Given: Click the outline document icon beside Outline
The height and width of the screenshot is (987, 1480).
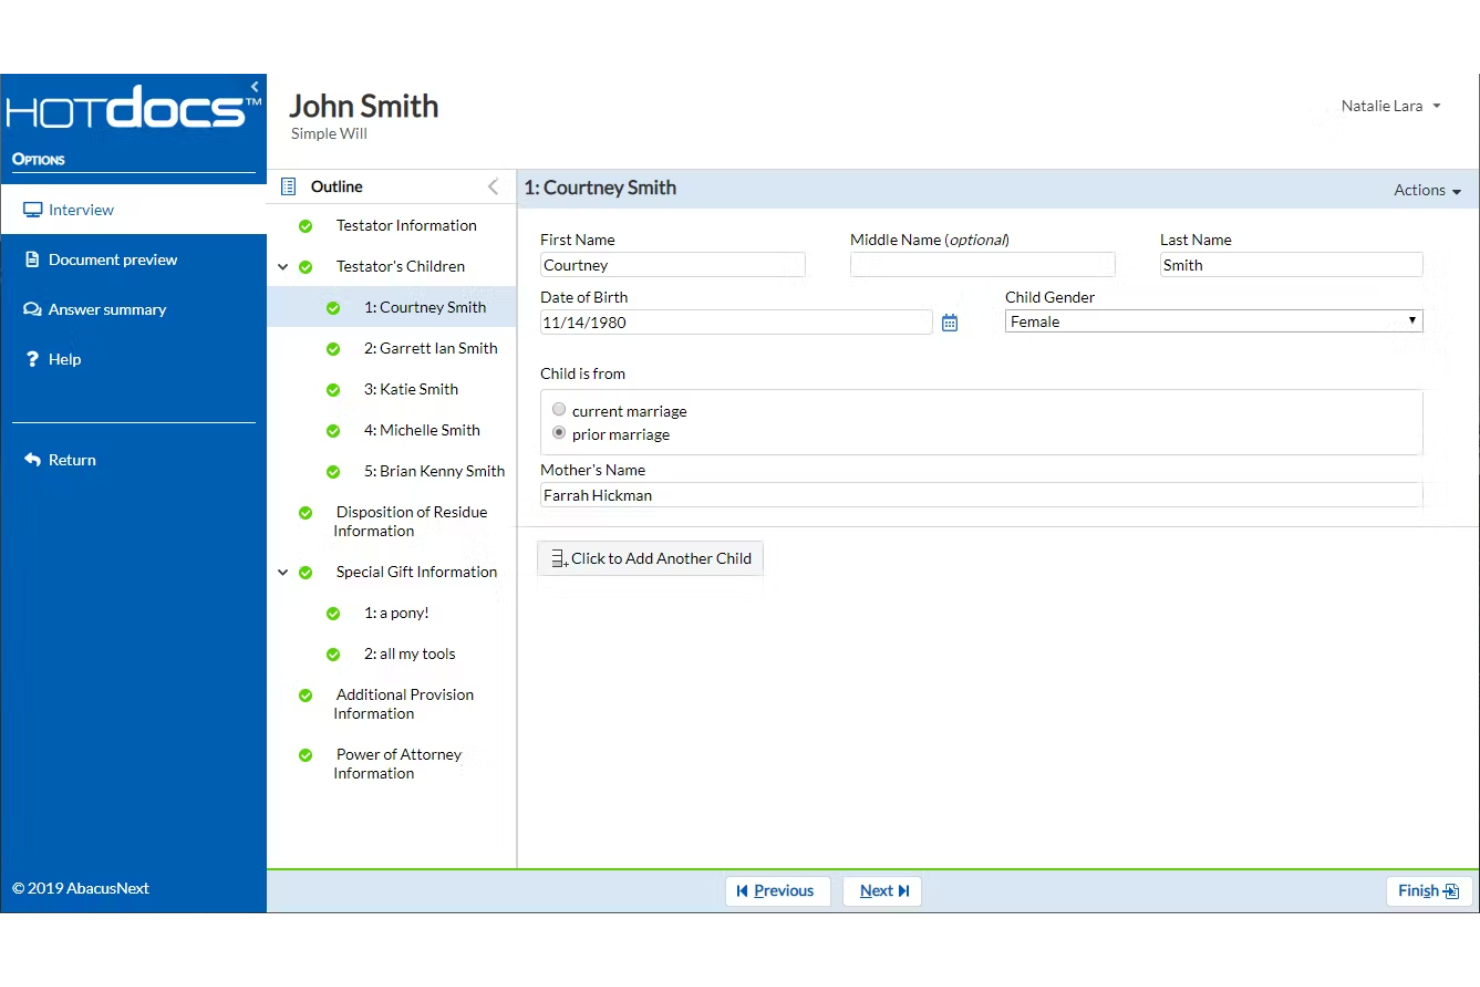Looking at the screenshot, I should click(288, 186).
